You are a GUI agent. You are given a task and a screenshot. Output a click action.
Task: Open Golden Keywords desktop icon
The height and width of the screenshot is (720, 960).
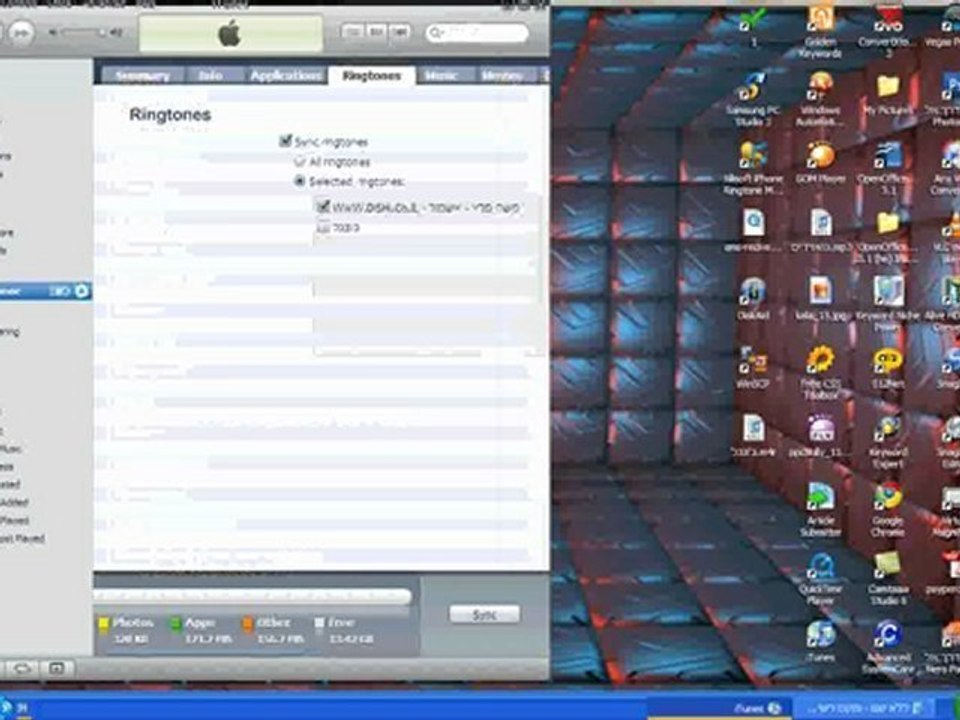820,32
